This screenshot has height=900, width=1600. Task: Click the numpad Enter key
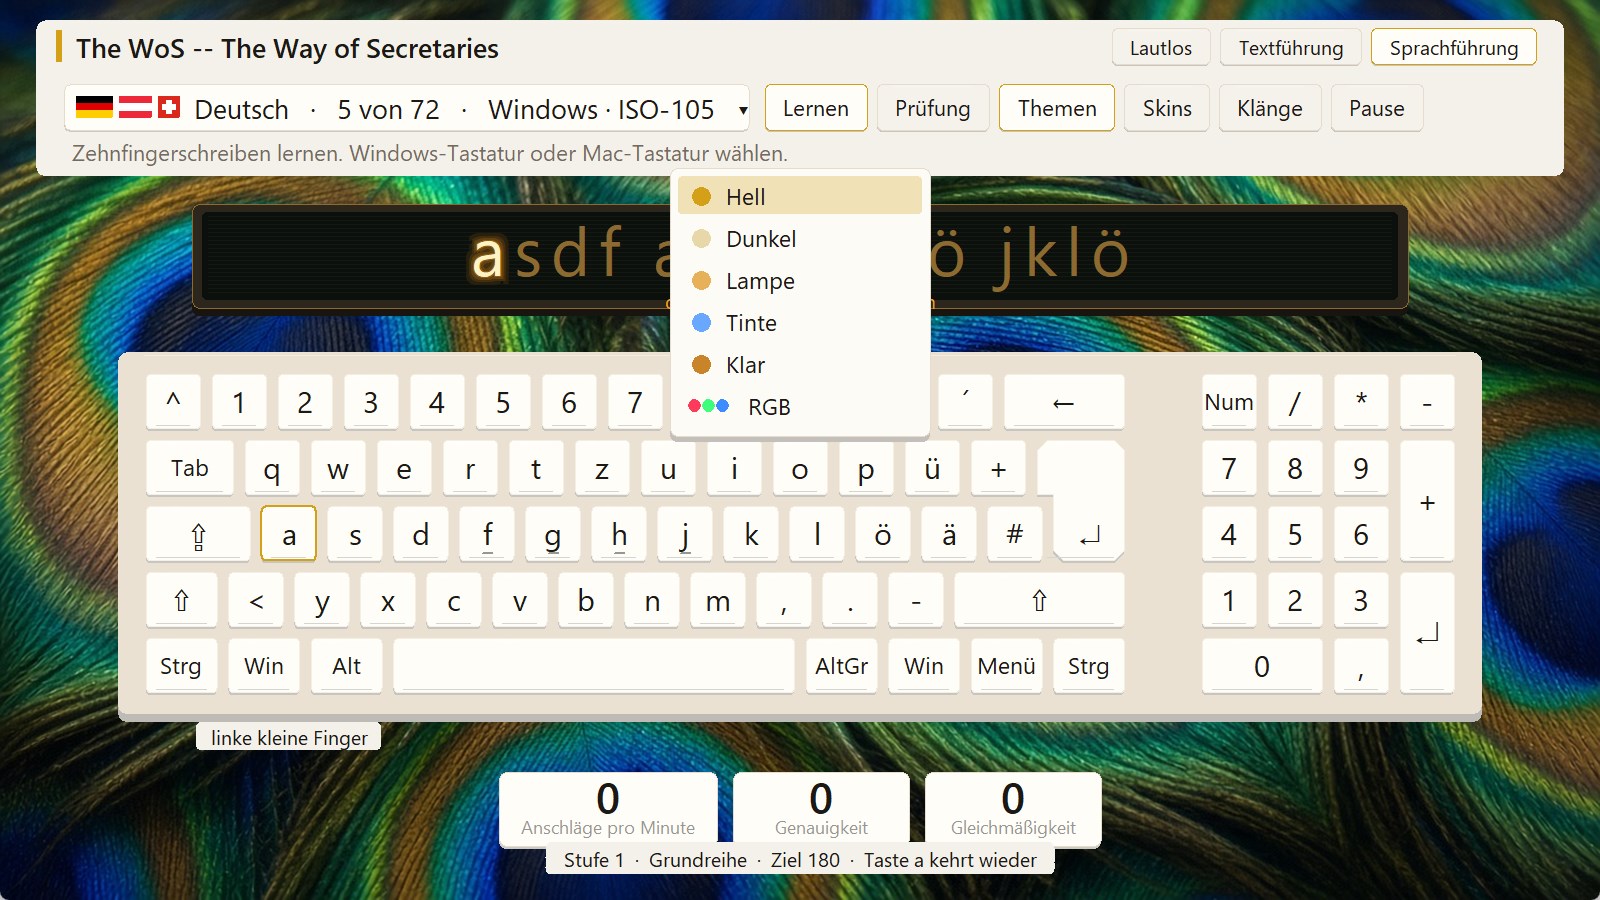pos(1427,633)
